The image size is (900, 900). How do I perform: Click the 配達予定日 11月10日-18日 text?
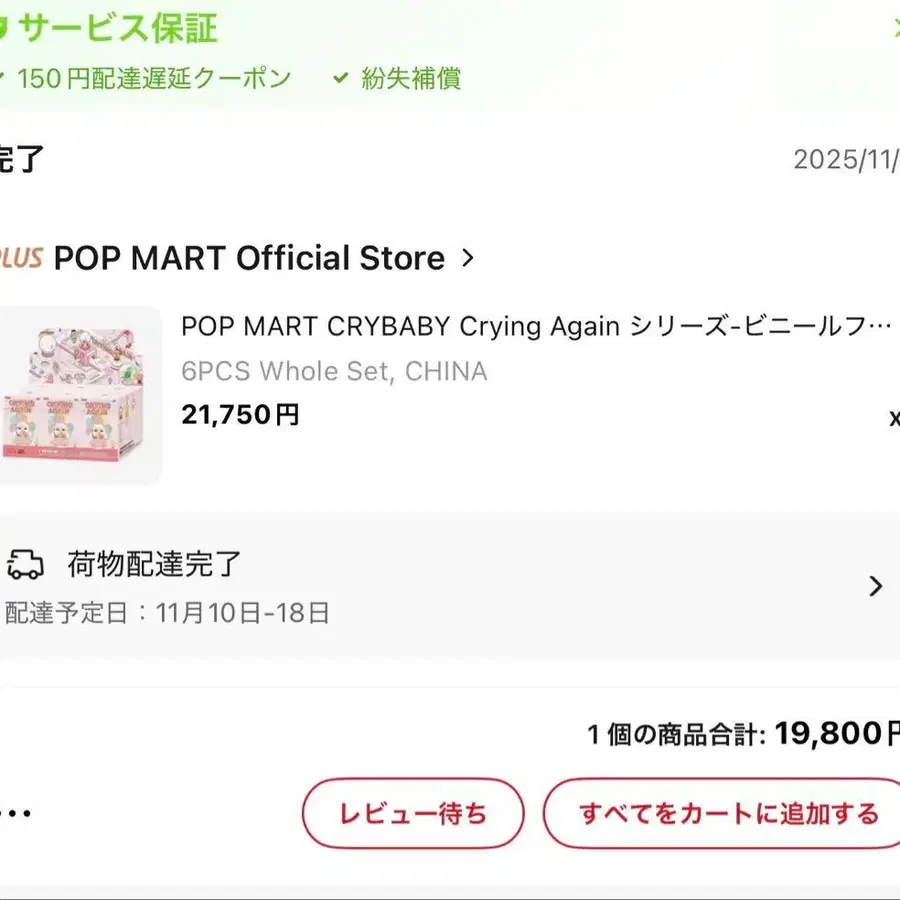[x=168, y=613]
